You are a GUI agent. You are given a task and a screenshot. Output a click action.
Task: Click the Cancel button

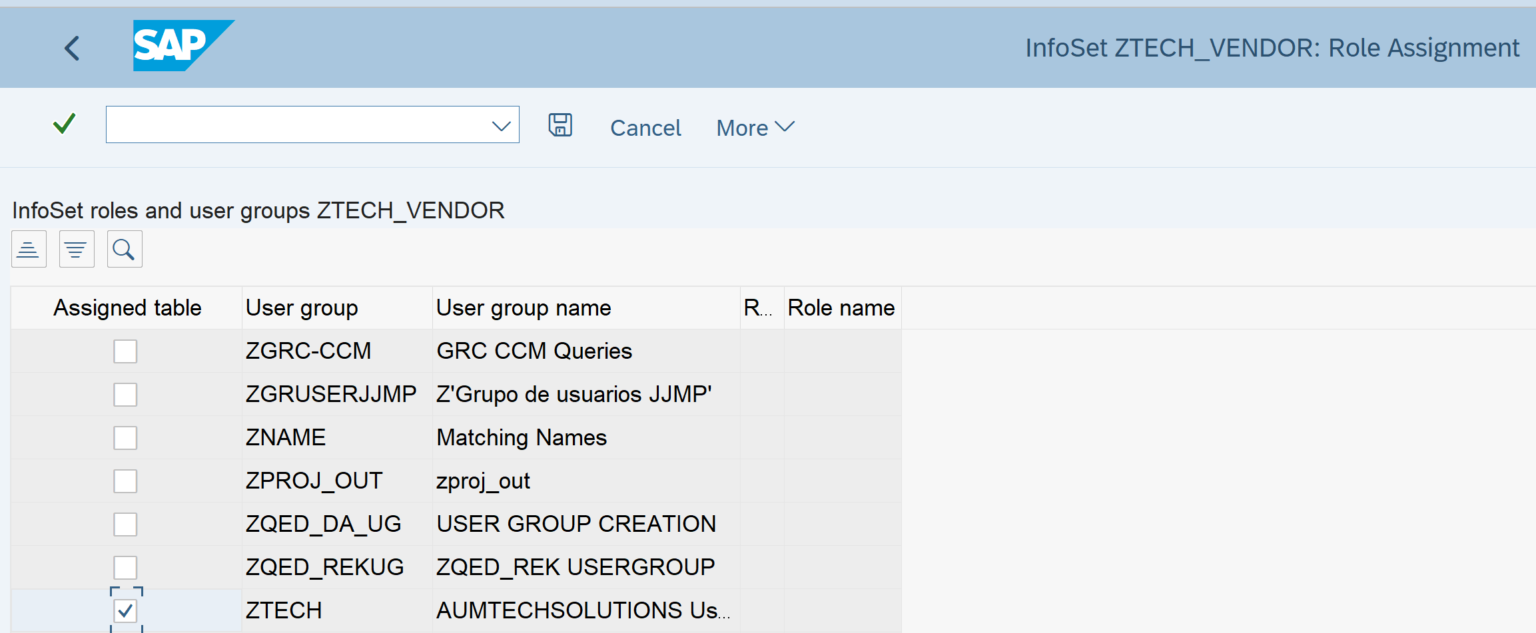coord(645,128)
